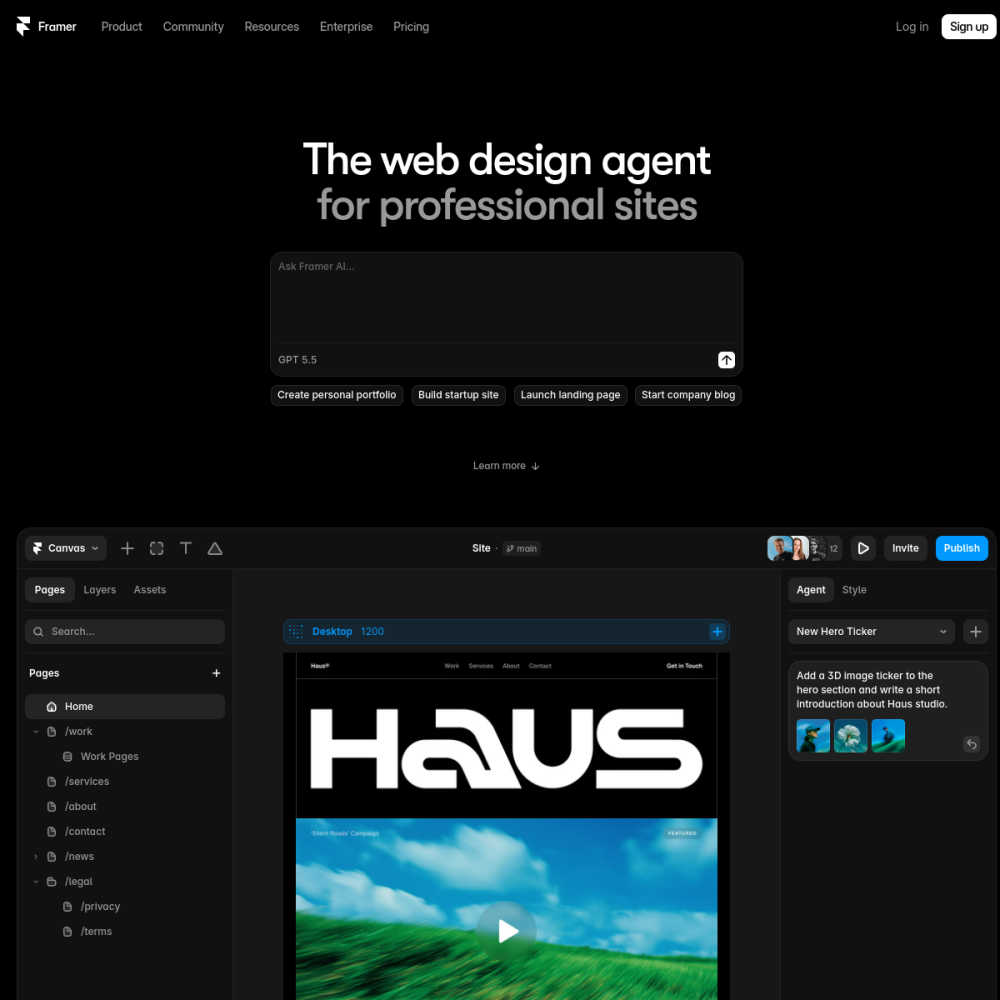
Task: Select the Home page row
Action: (x=125, y=707)
